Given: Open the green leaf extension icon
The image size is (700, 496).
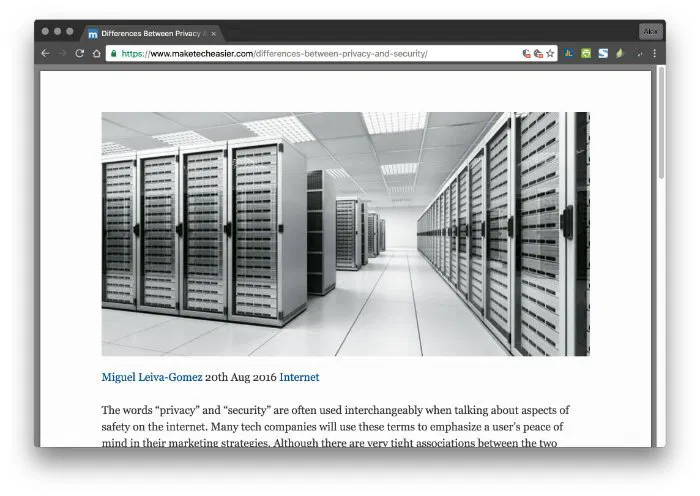Looking at the screenshot, I should [619, 53].
